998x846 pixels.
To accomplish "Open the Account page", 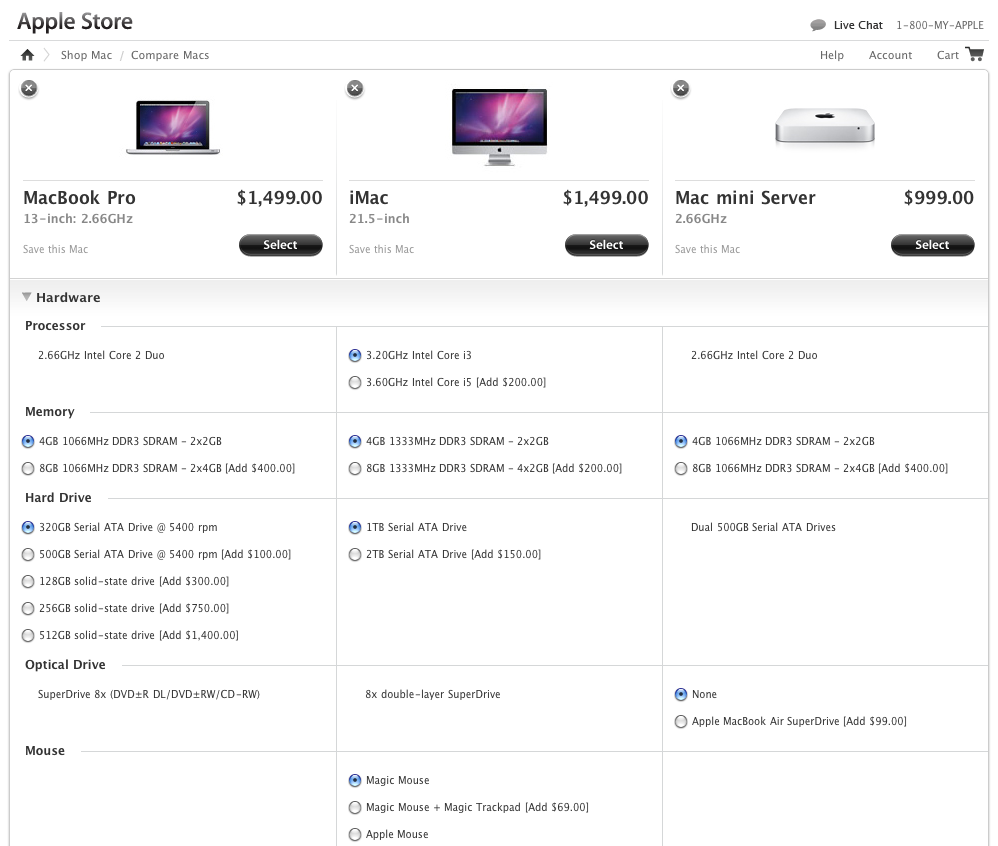I will (890, 55).
